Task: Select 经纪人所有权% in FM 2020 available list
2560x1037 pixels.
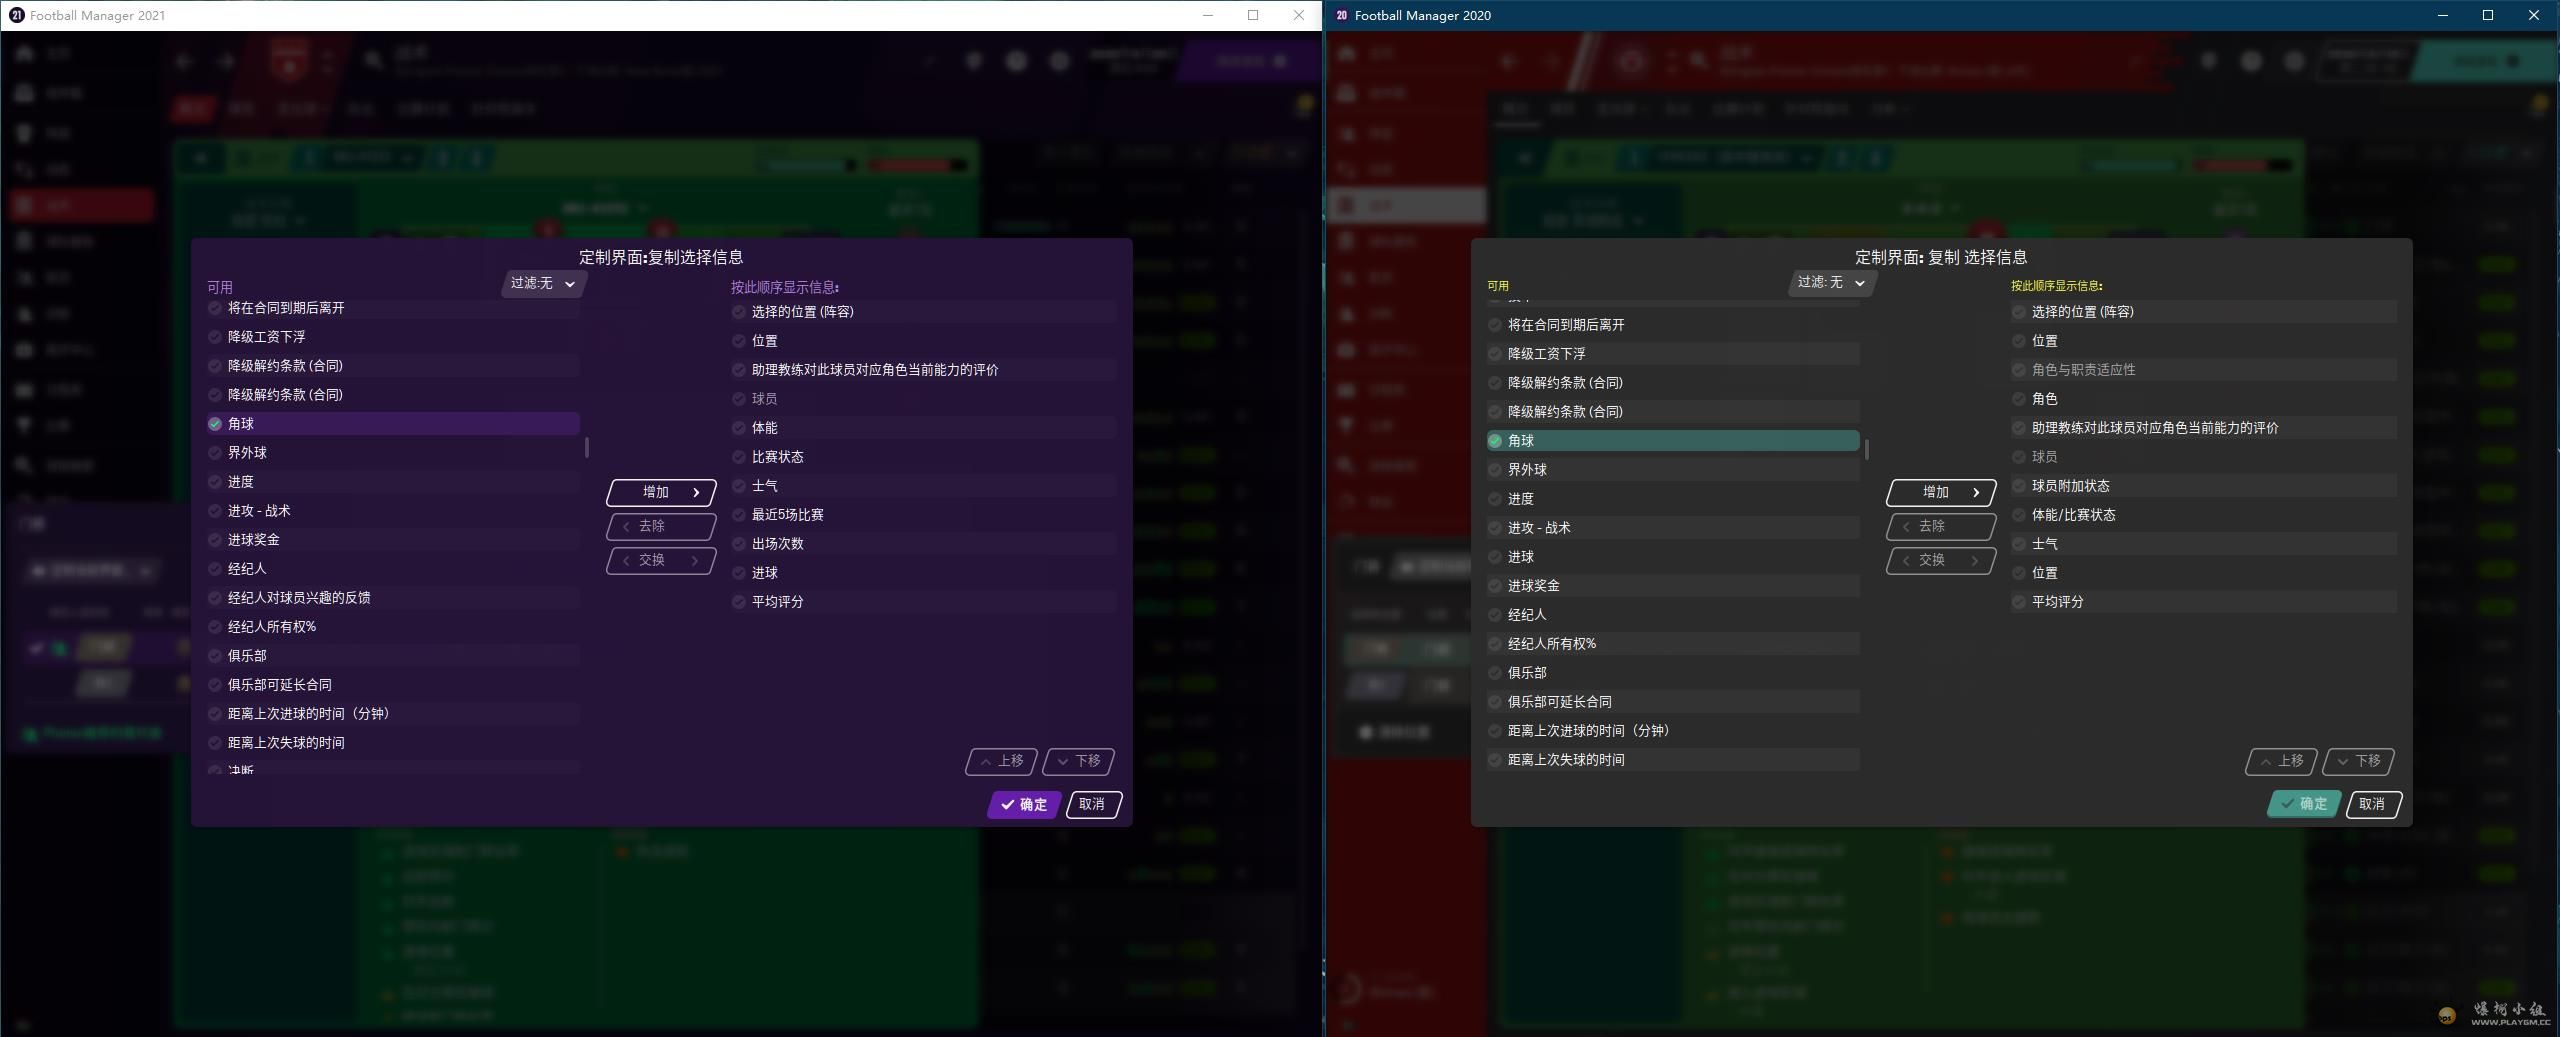Action: [x=1673, y=644]
